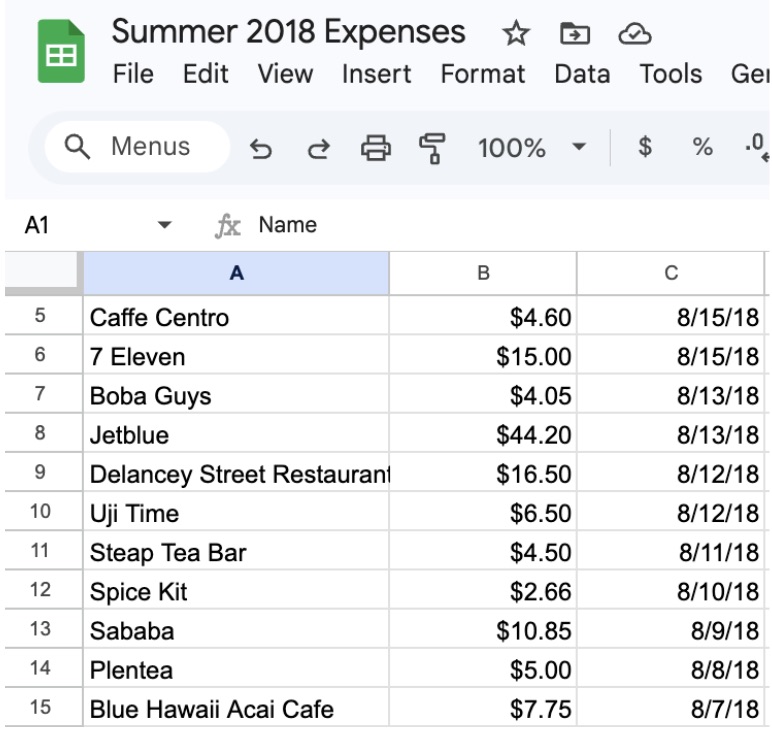Open the Insert menu
The image size is (772, 734).
point(376,74)
